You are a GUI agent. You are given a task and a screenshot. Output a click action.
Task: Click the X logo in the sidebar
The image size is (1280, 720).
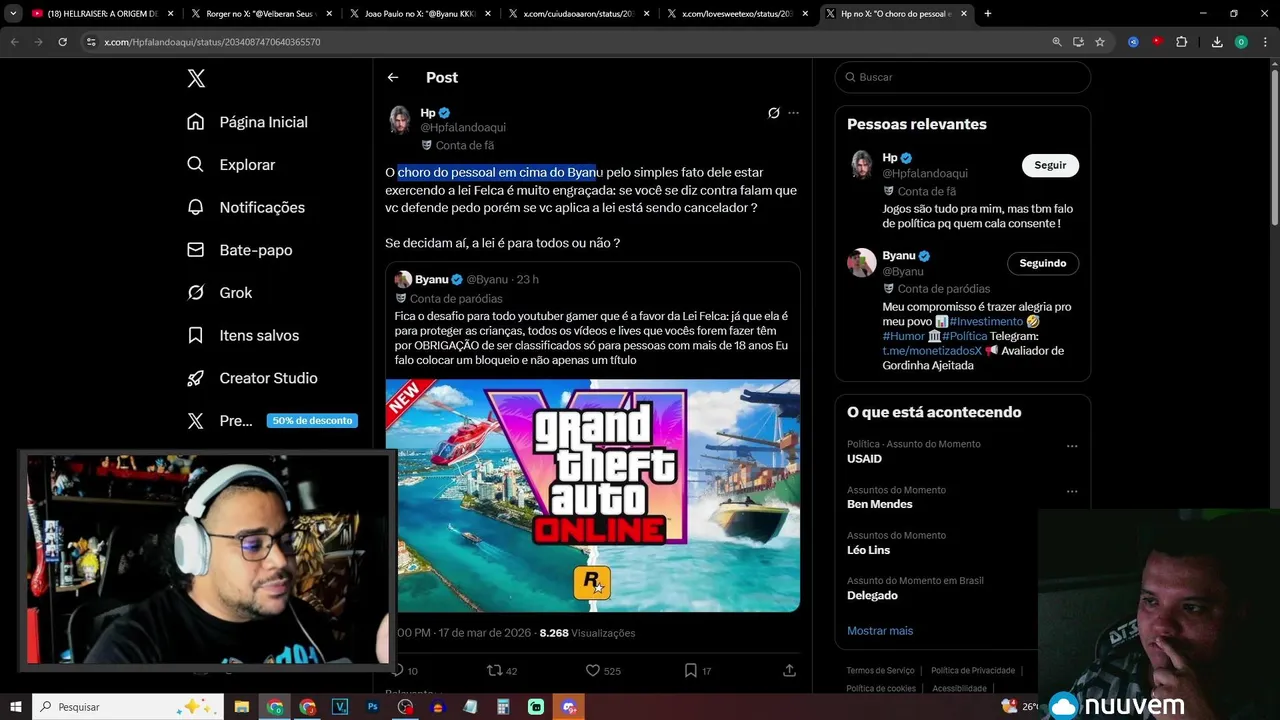(196, 78)
